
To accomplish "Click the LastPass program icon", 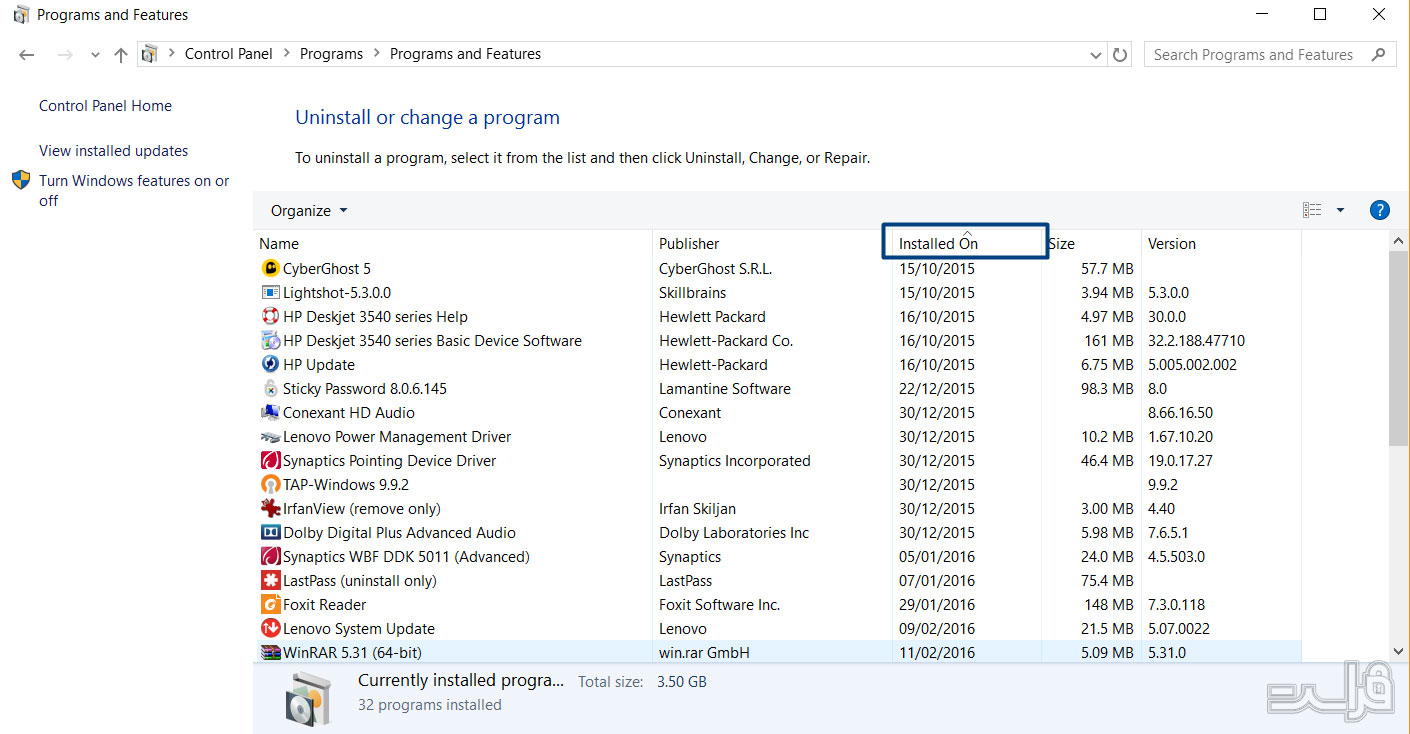I will tap(270, 580).
